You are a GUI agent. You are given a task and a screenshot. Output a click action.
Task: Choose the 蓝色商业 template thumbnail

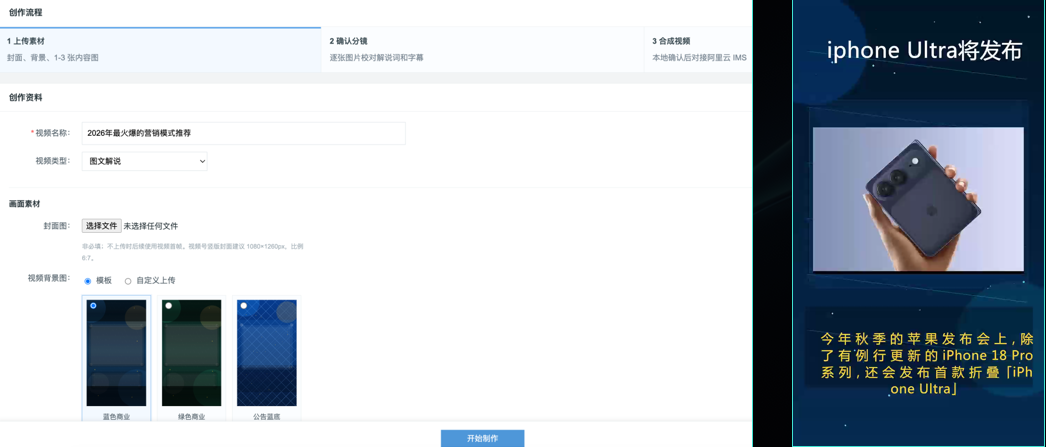click(116, 352)
